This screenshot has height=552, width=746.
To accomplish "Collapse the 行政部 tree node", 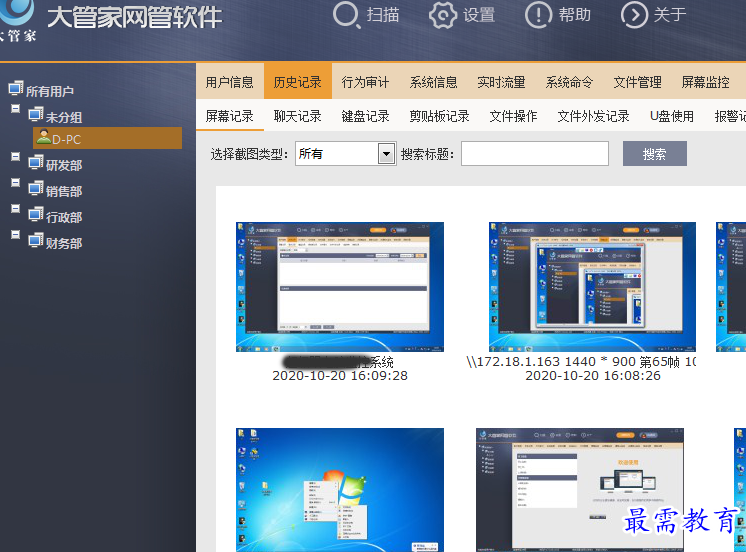I will (16, 209).
